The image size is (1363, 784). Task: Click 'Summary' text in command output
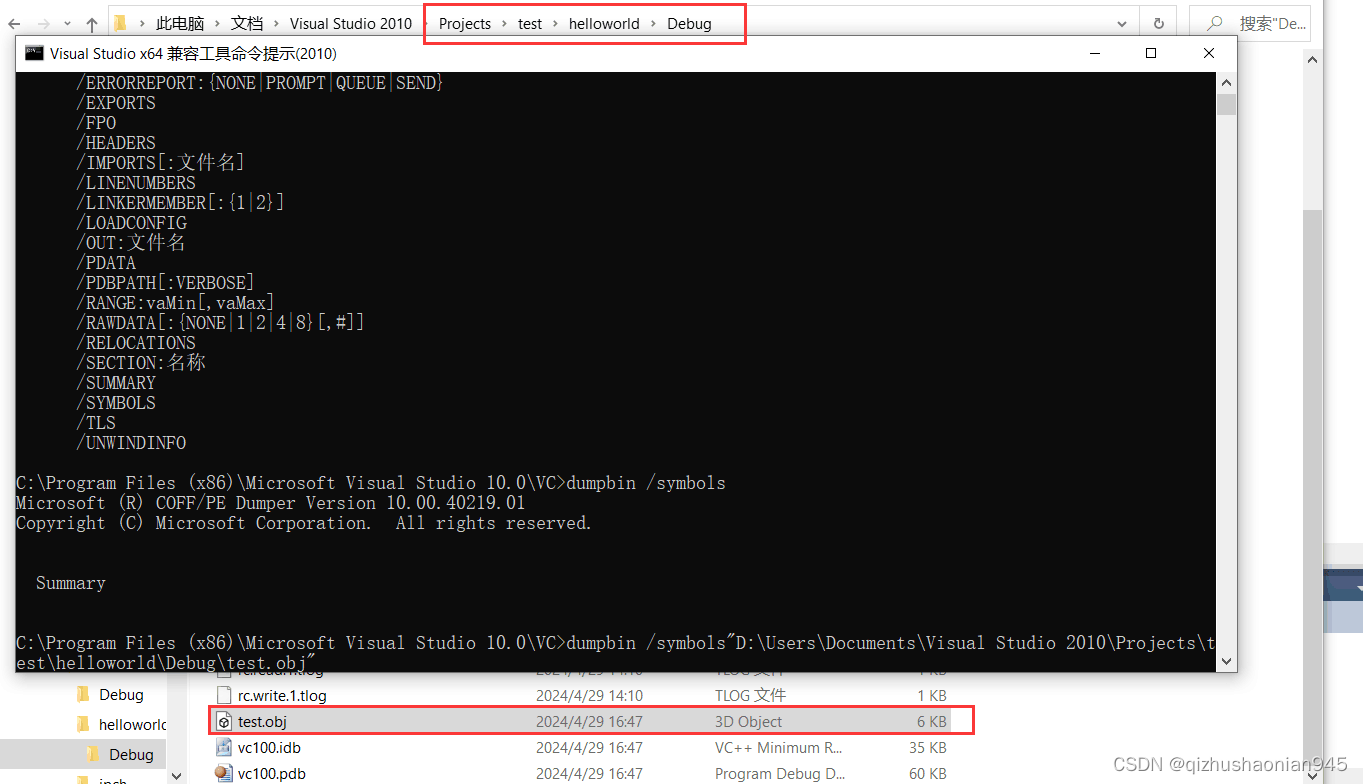(x=71, y=583)
